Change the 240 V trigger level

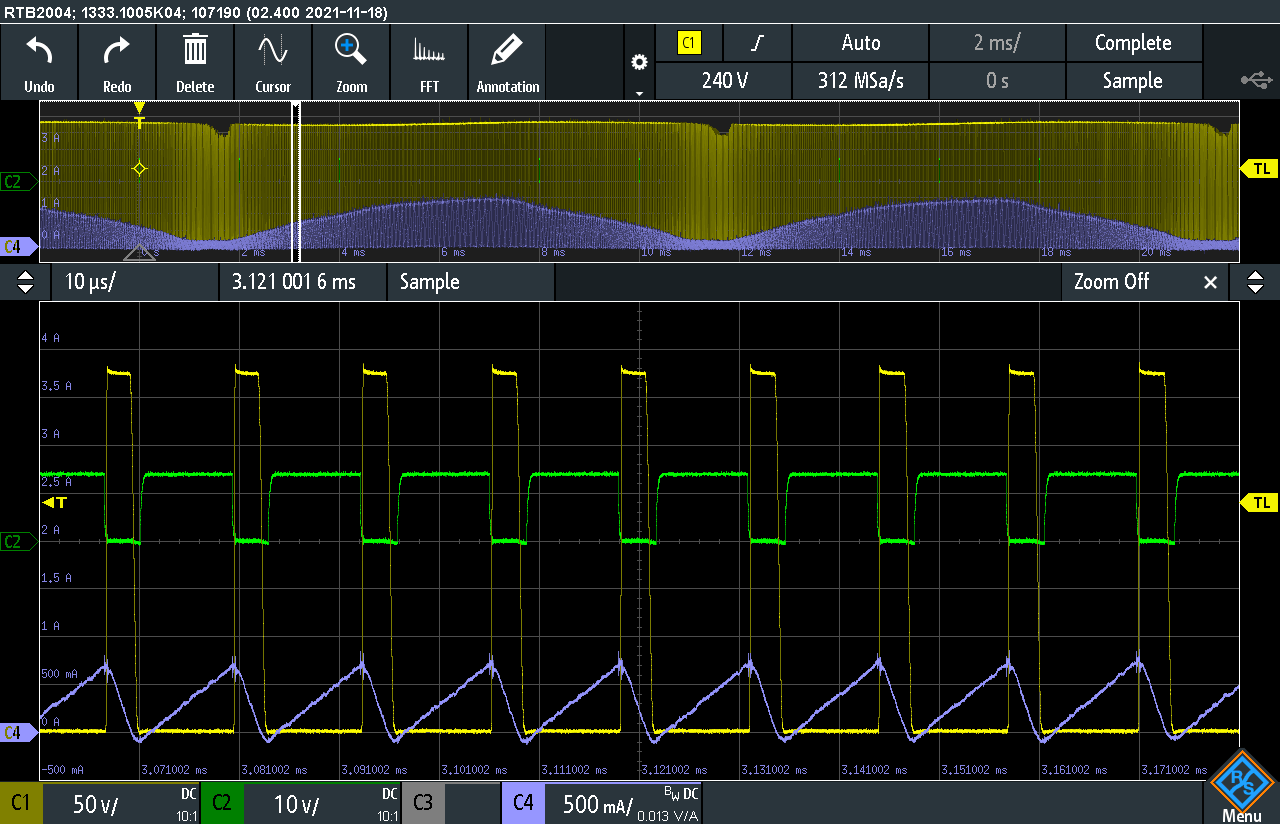point(724,81)
